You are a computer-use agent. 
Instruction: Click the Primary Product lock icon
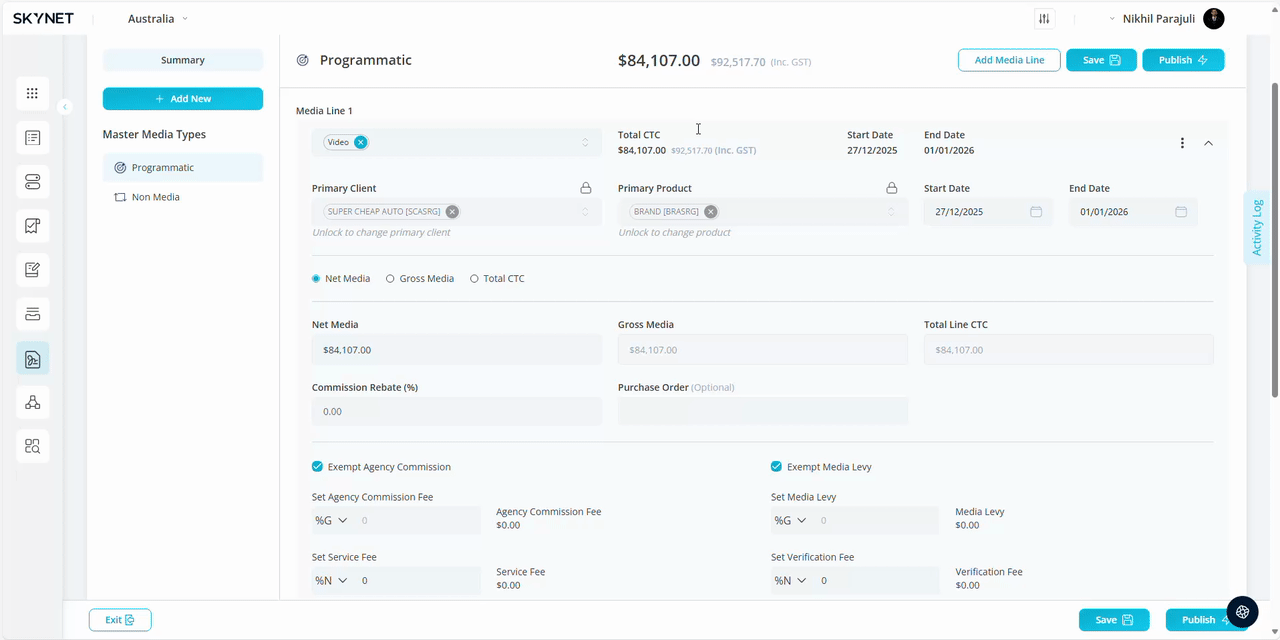[x=891, y=188]
